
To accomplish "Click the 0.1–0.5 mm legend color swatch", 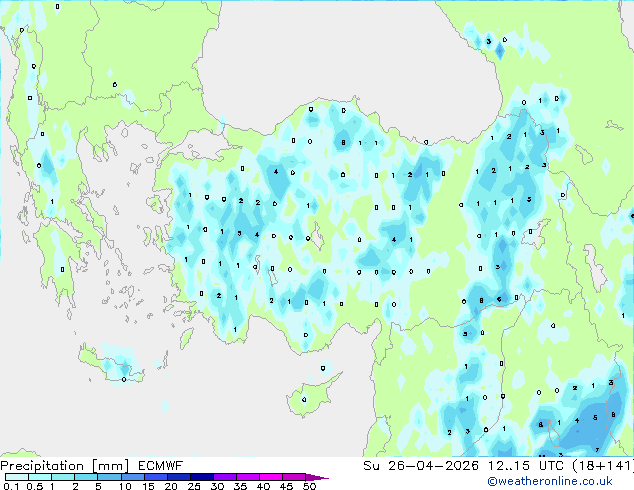I will coord(17,477).
